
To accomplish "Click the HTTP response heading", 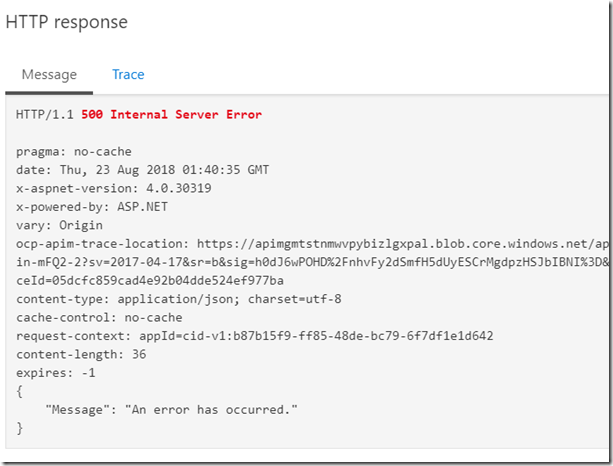I will (66, 22).
